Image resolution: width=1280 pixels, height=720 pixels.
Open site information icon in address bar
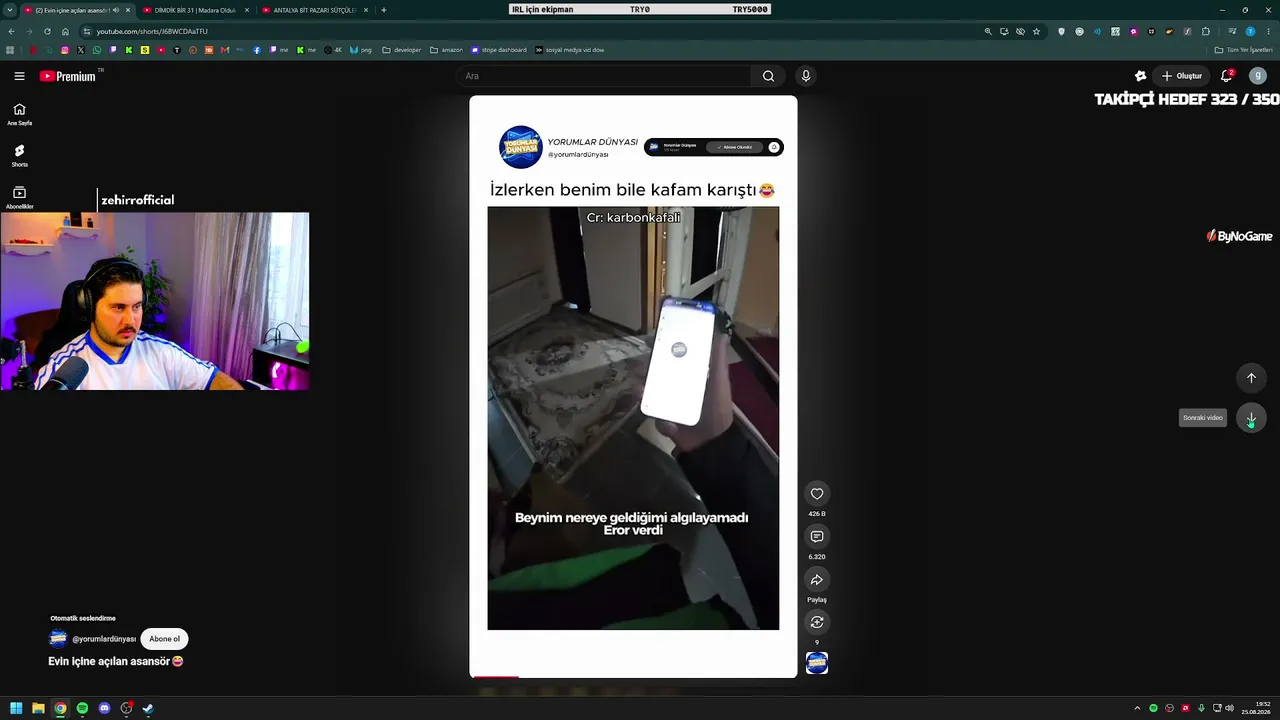pyautogui.click(x=87, y=31)
